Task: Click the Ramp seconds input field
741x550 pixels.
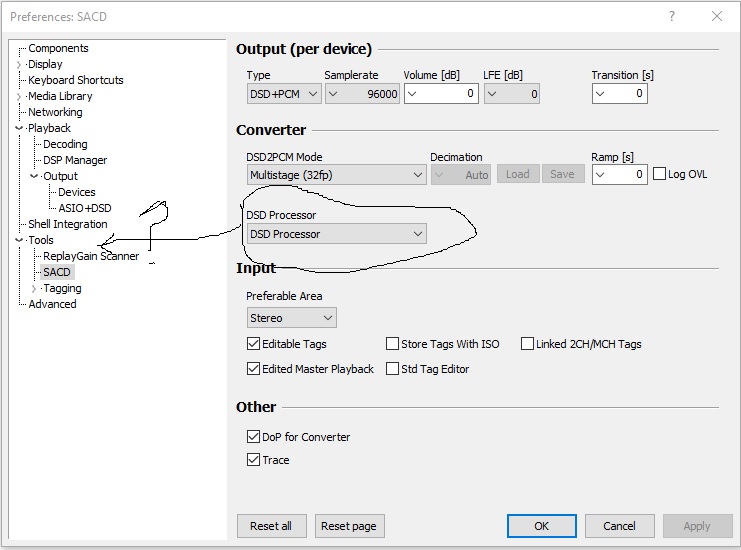Action: pos(619,174)
